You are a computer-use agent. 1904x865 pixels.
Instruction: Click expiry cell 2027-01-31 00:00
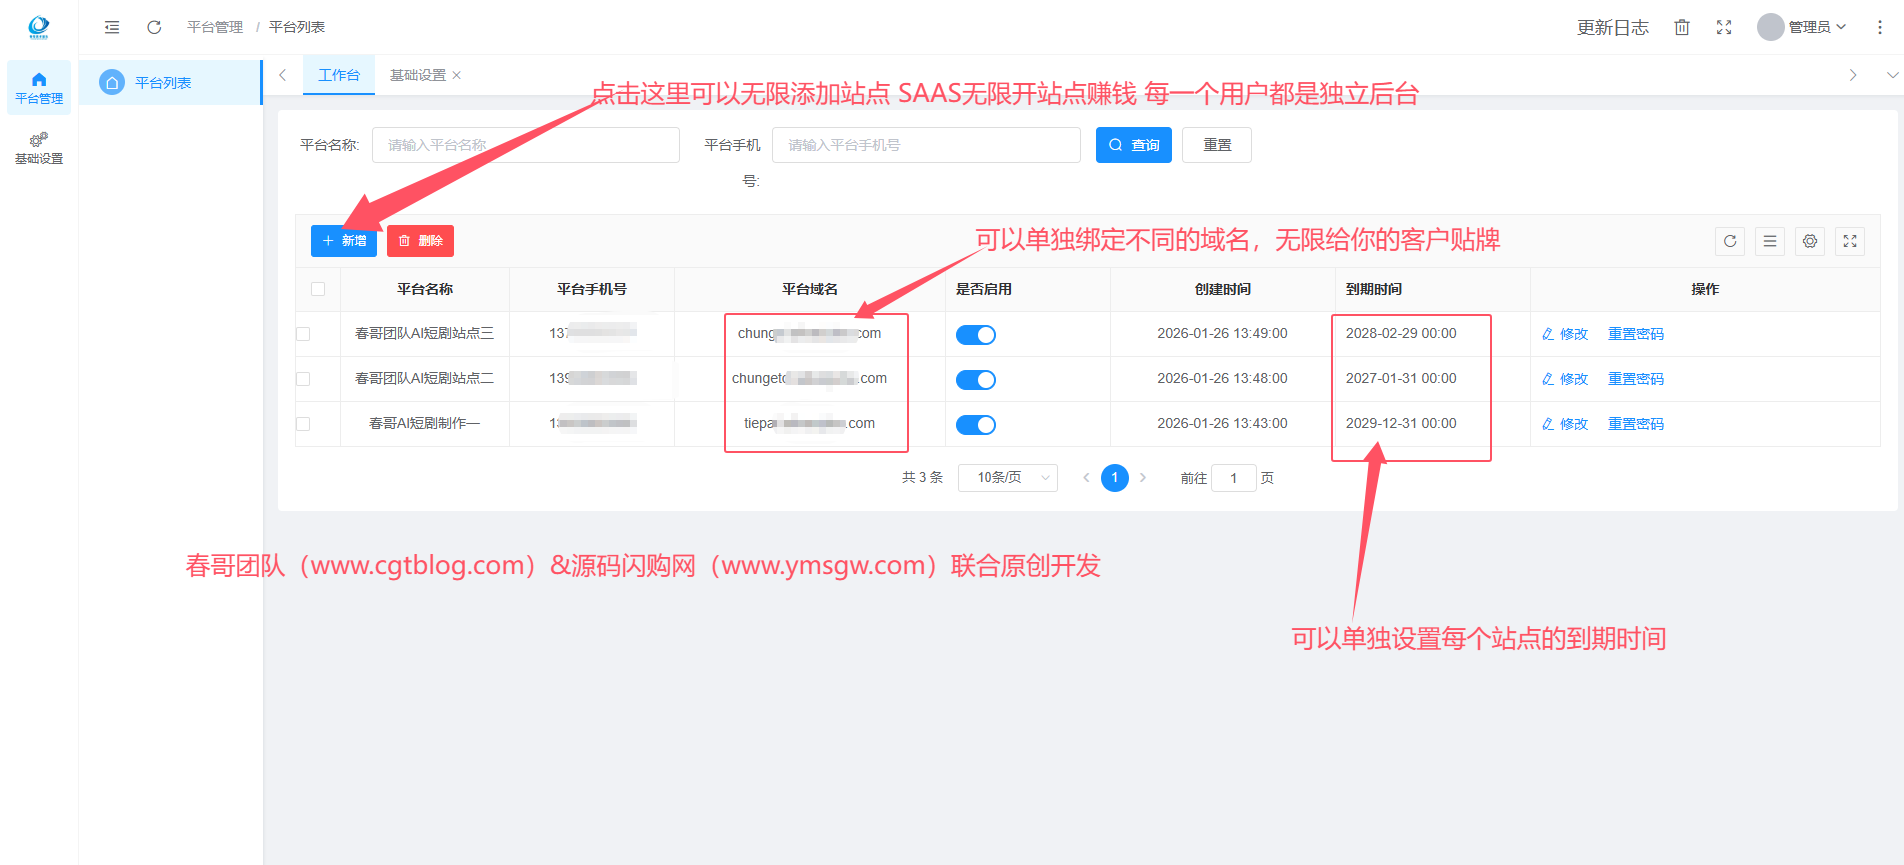tap(1401, 379)
